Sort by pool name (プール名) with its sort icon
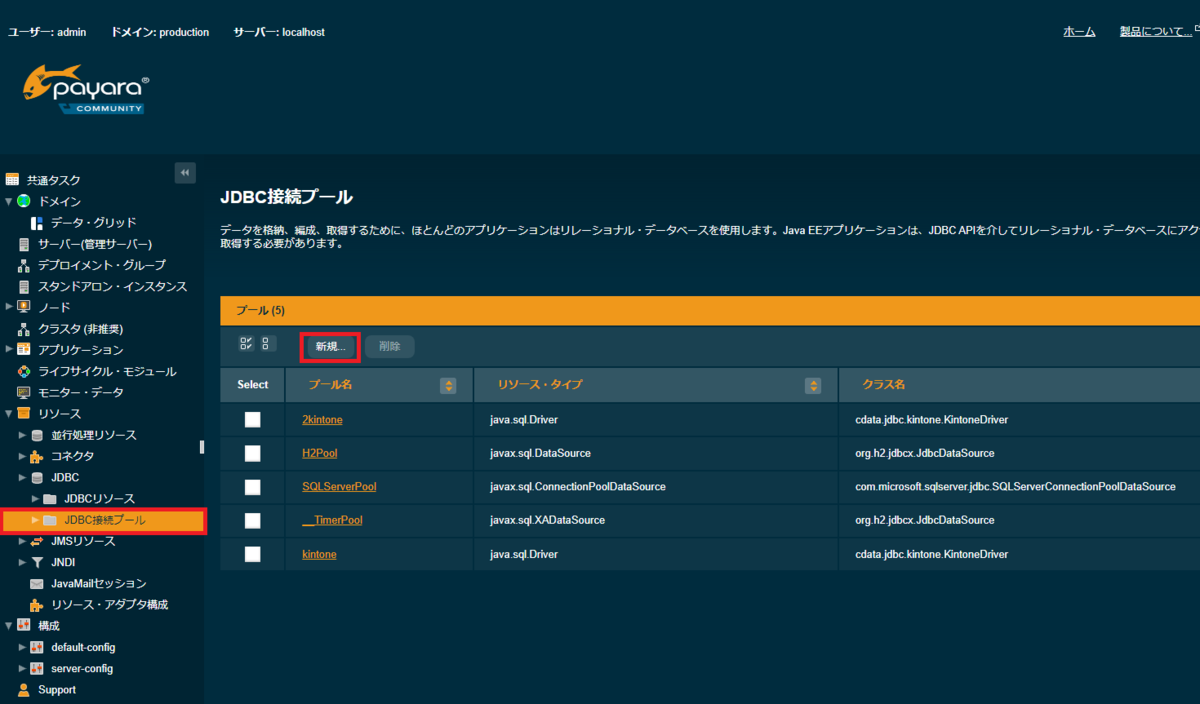This screenshot has height=704, width=1200. tap(448, 385)
